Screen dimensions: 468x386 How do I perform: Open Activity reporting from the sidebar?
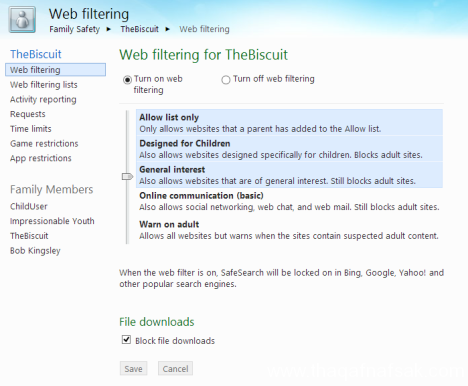43,99
